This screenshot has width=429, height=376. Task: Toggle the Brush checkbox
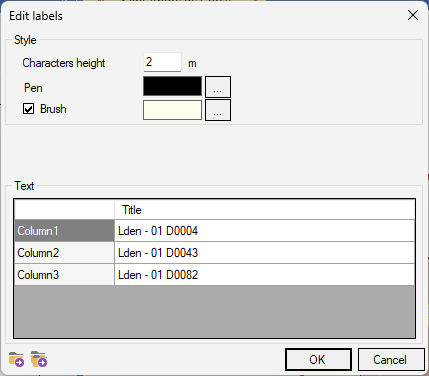[x=28, y=109]
